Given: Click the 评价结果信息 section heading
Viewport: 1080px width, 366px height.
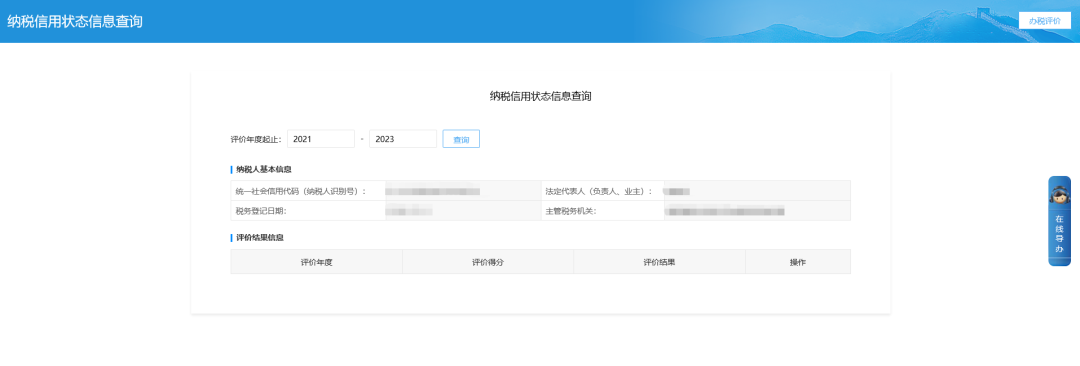Looking at the screenshot, I should click(260, 238).
